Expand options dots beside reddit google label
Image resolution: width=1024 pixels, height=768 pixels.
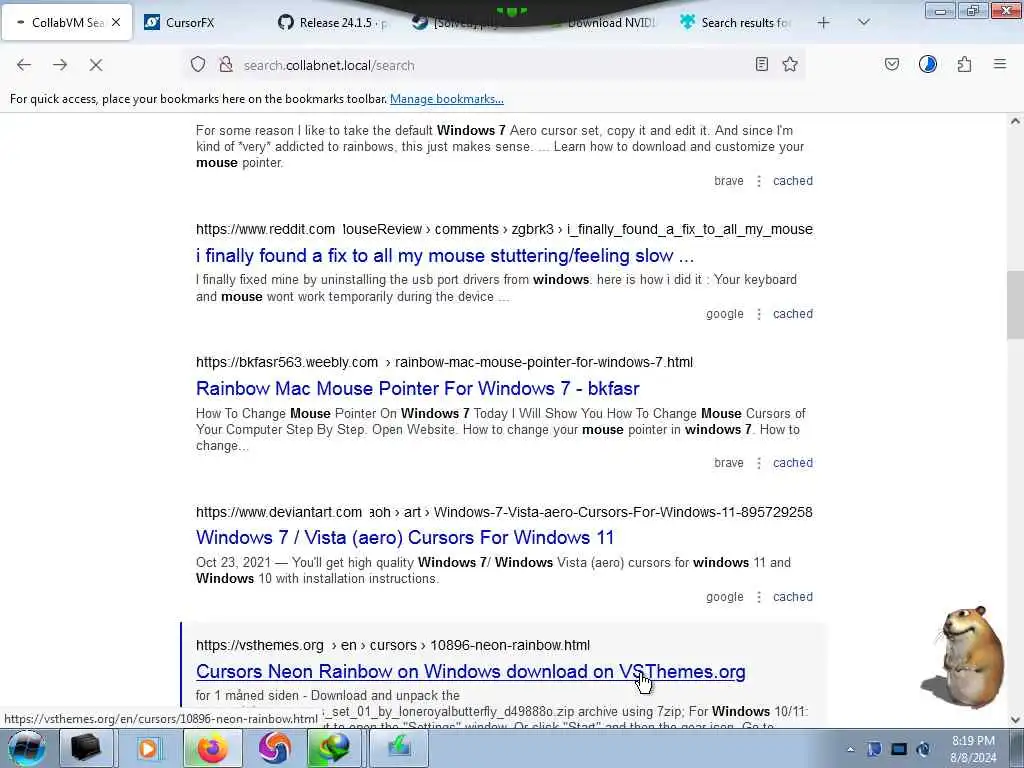pyautogui.click(x=758, y=314)
